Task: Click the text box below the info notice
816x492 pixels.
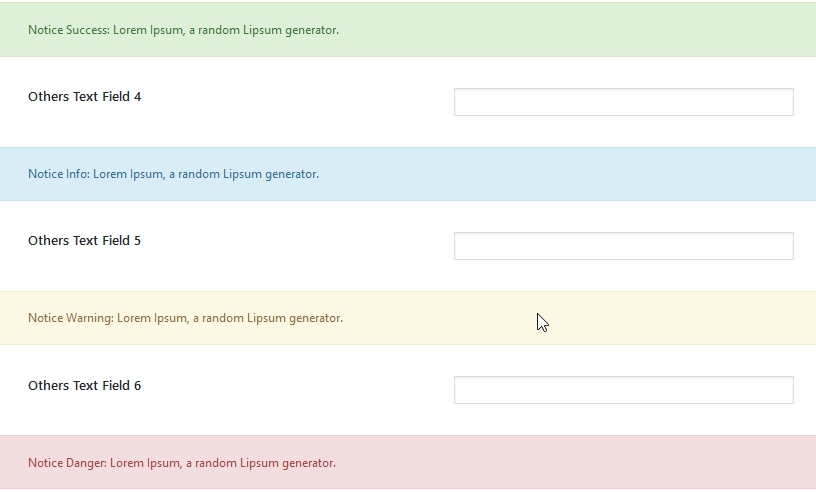Action: [x=623, y=246]
